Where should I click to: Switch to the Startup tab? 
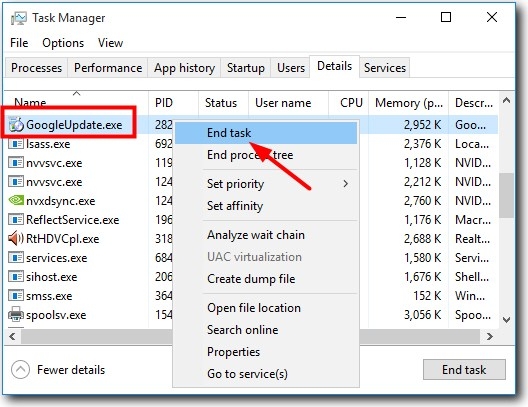click(245, 68)
